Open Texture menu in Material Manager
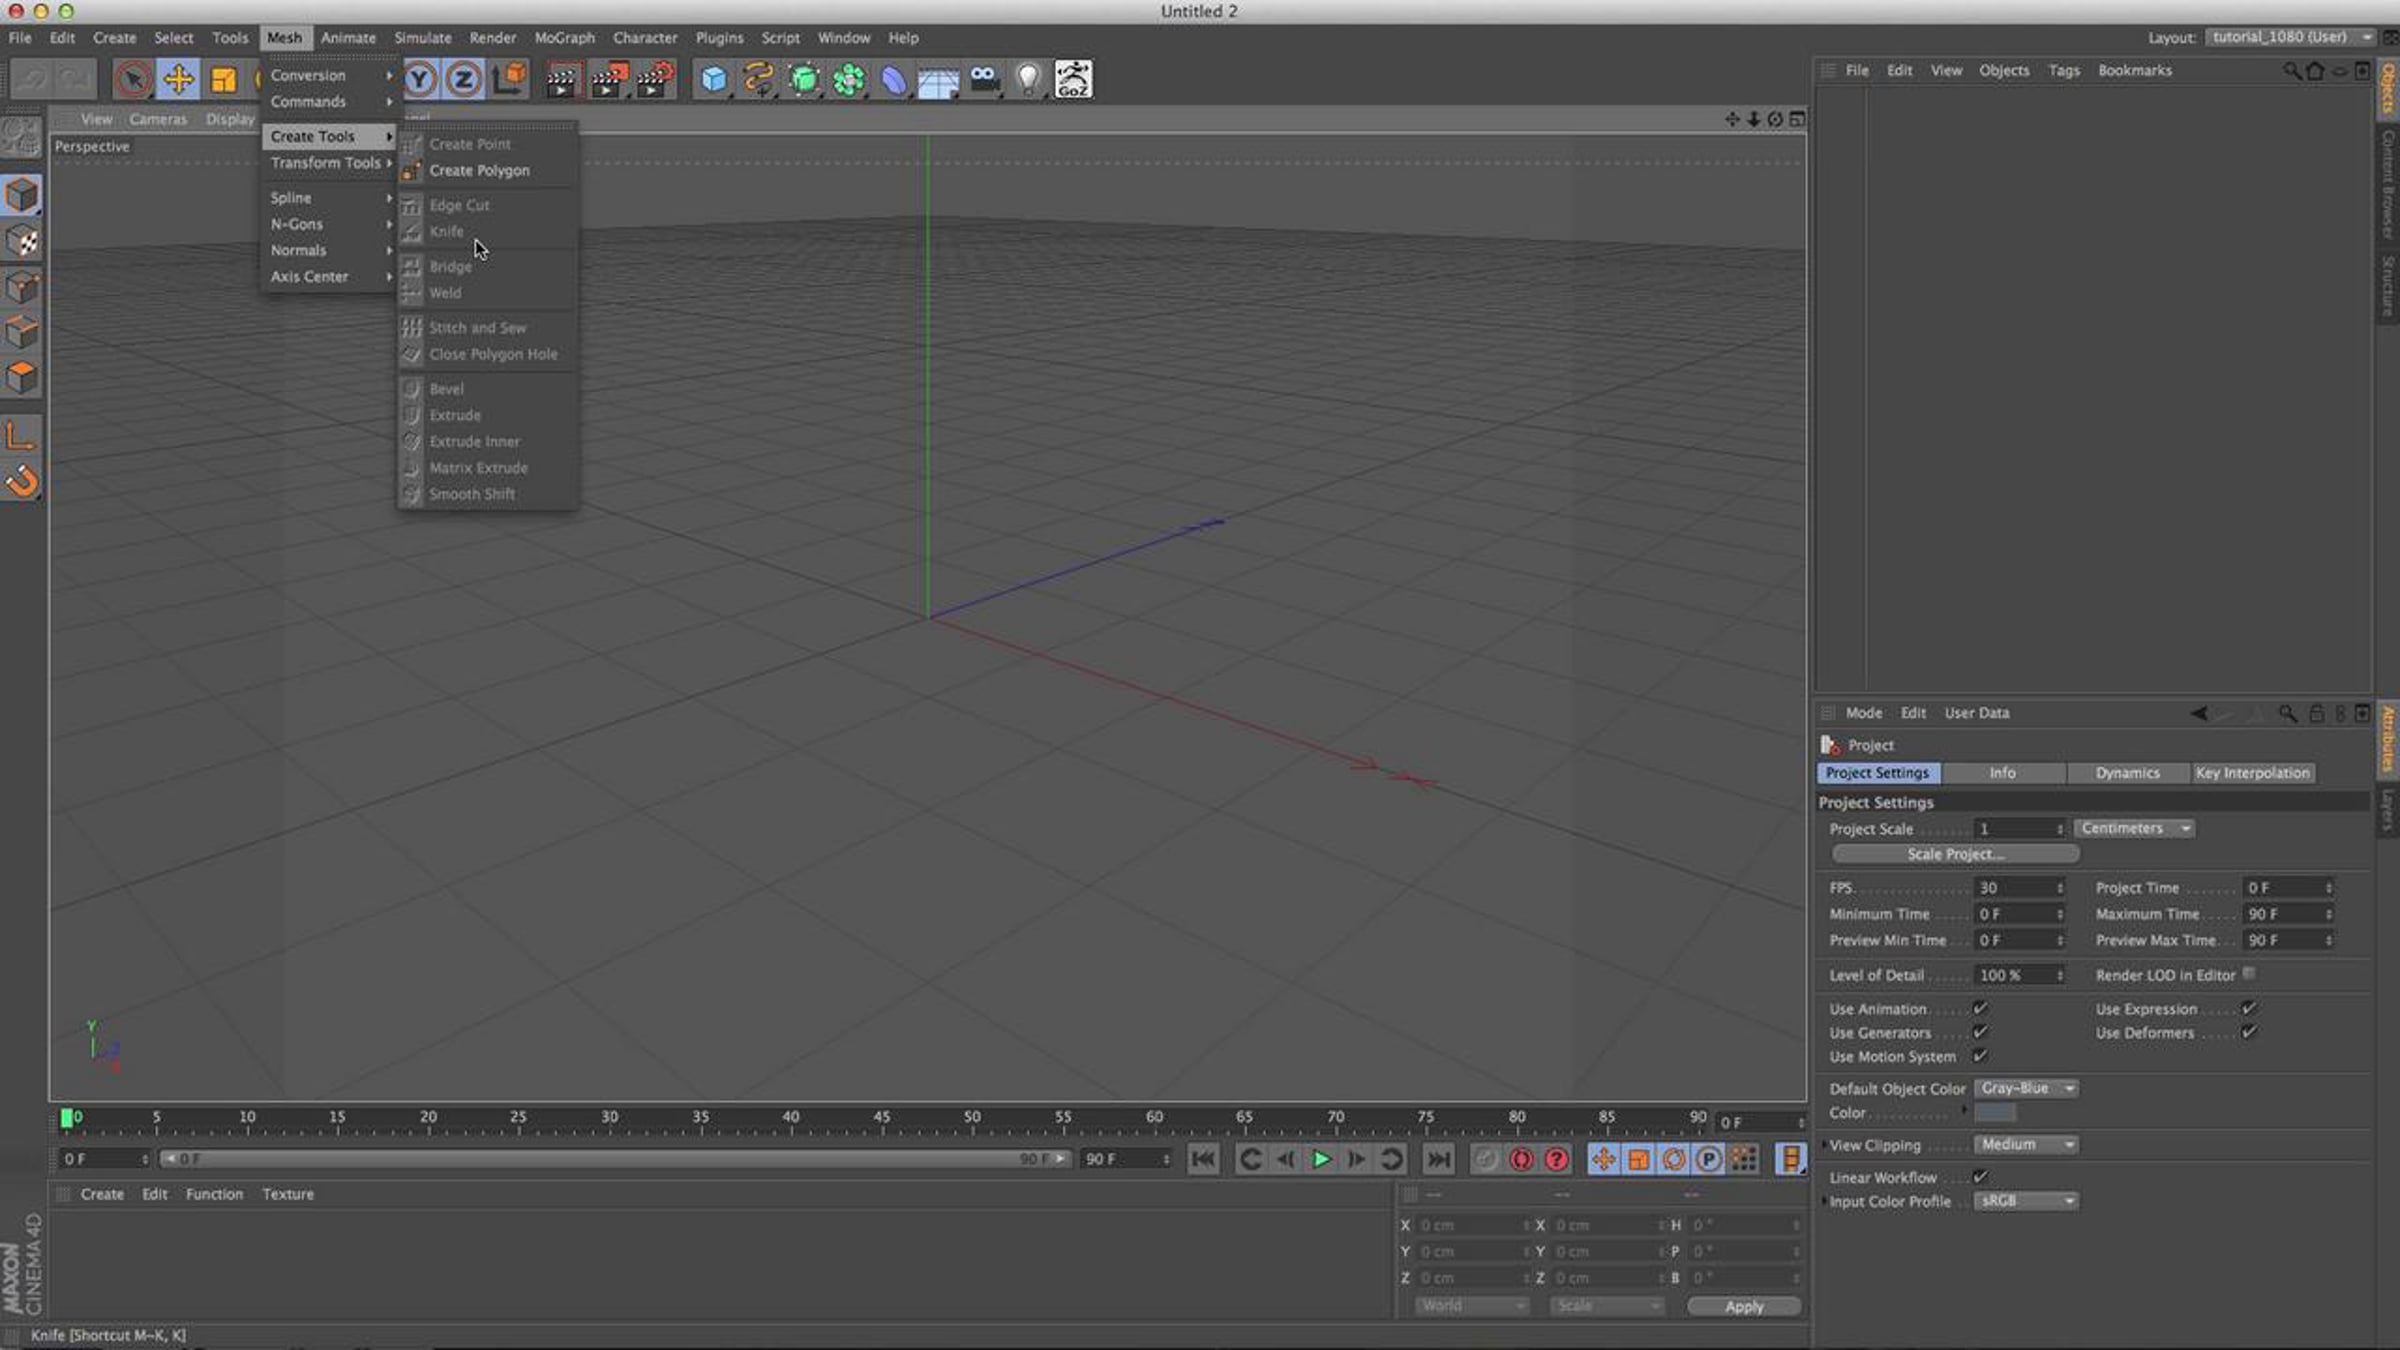Viewport: 2400px width, 1350px height. click(288, 1194)
